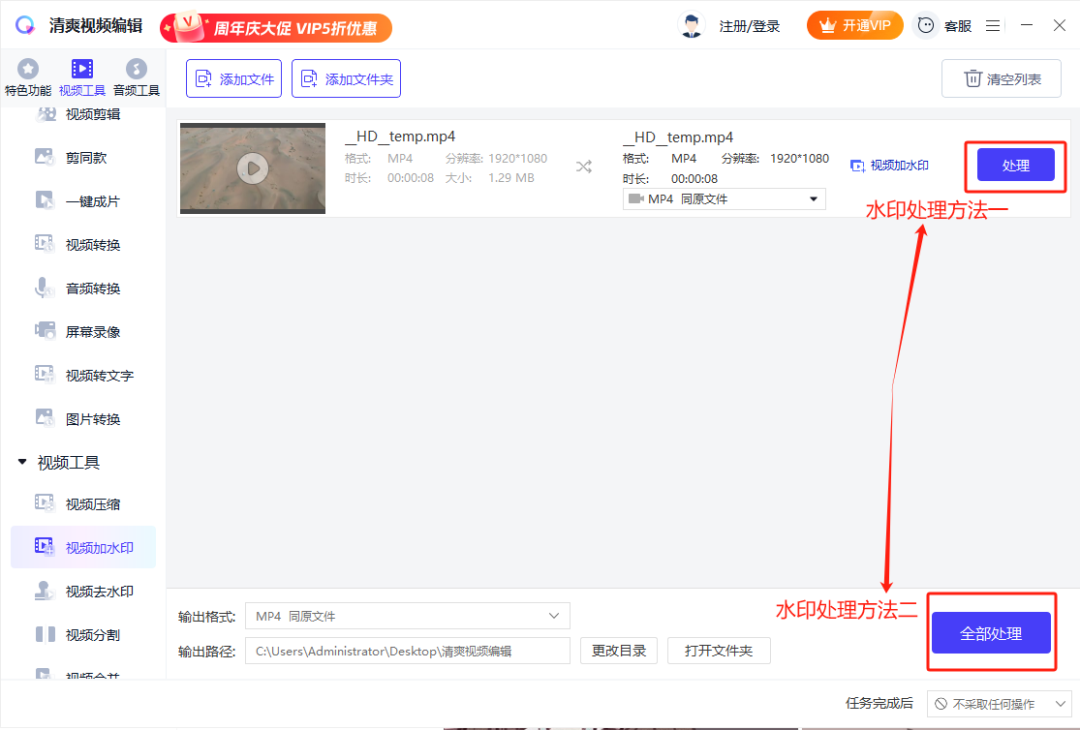Open the 视频去水印 tool
1080x730 pixels.
click(x=82, y=590)
